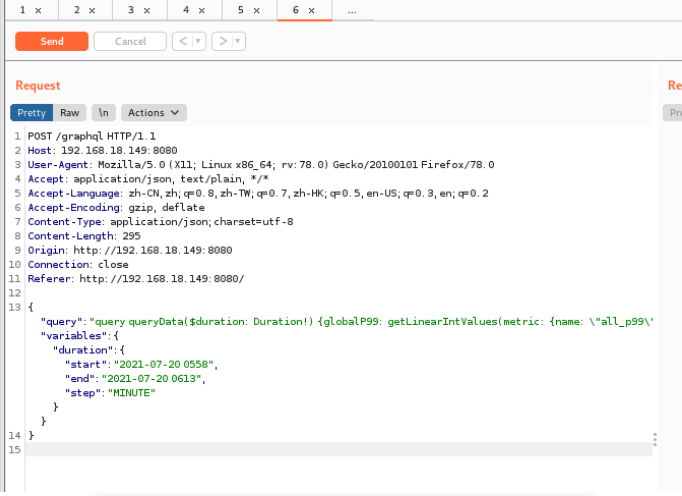Close Repeater tab 2
682x496 pixels.
[x=92, y=10]
